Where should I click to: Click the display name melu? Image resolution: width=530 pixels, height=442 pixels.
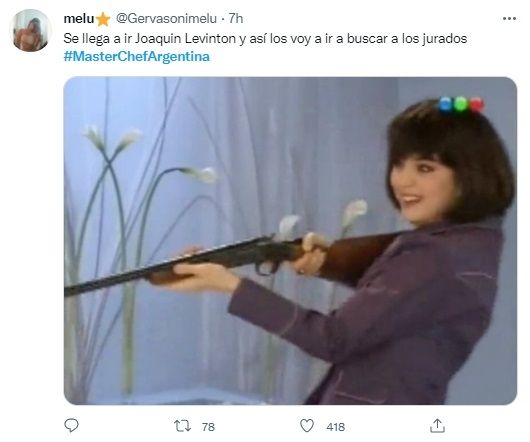click(79, 19)
